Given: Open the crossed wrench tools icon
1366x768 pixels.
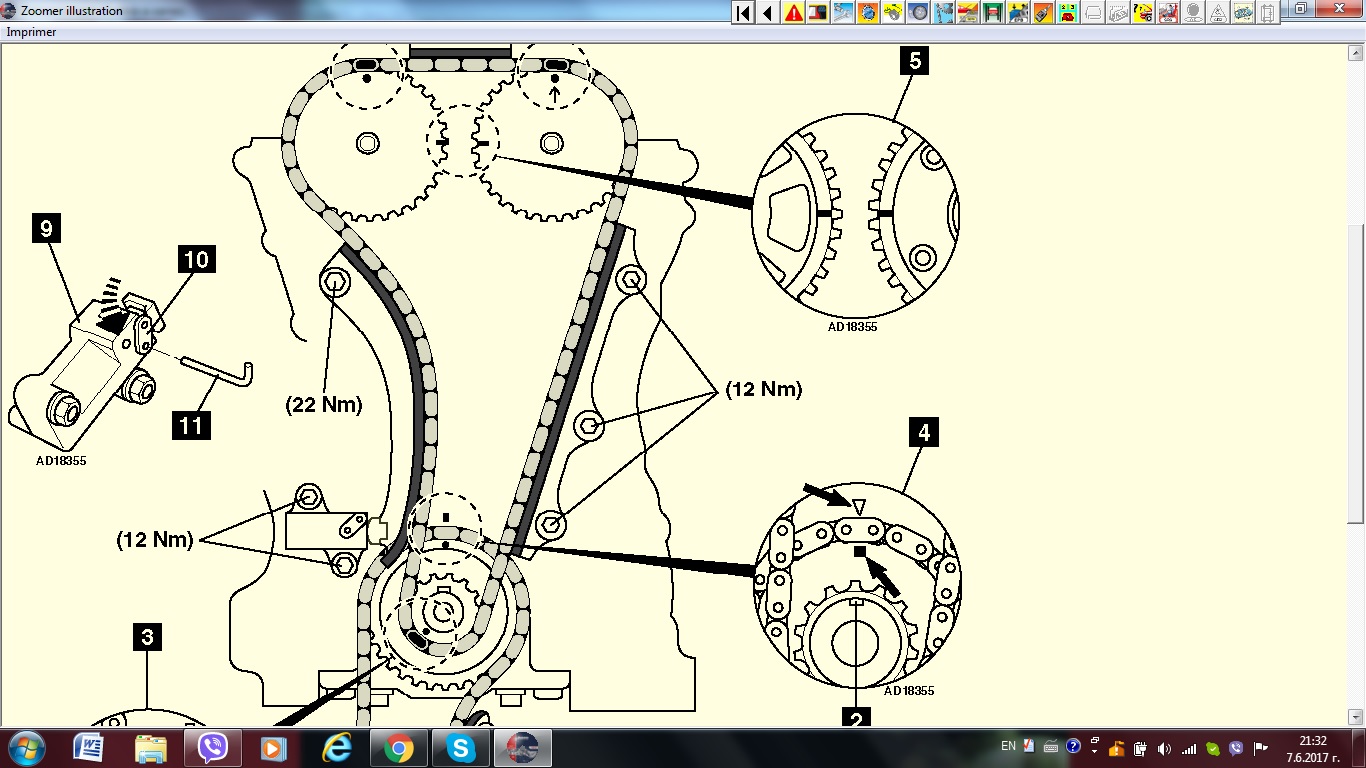Looking at the screenshot, I should (x=843, y=13).
